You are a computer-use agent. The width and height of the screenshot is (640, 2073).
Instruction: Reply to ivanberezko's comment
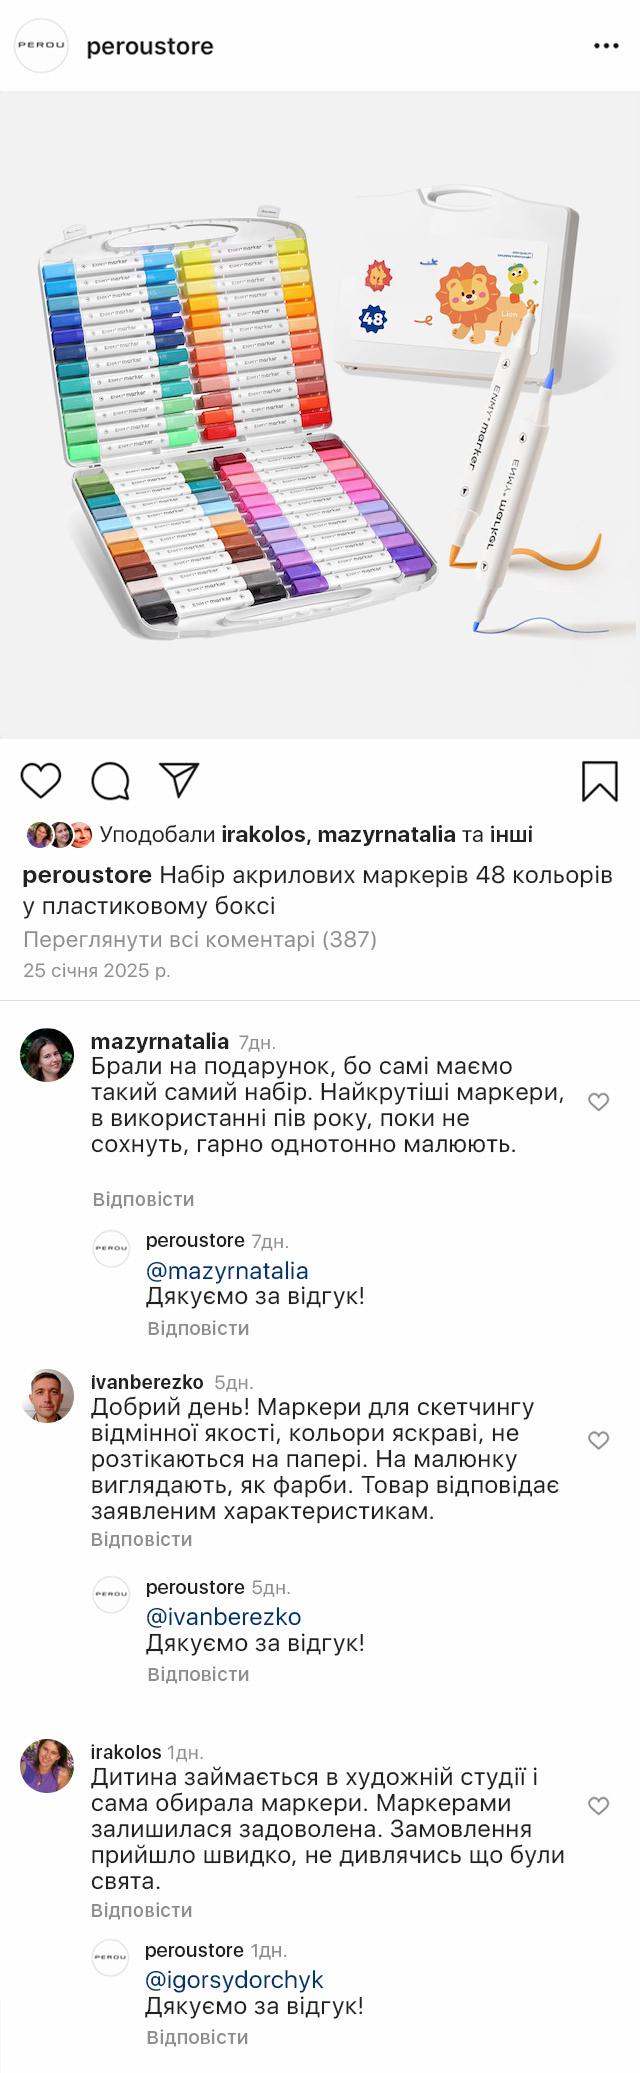pyautogui.click(x=141, y=1539)
